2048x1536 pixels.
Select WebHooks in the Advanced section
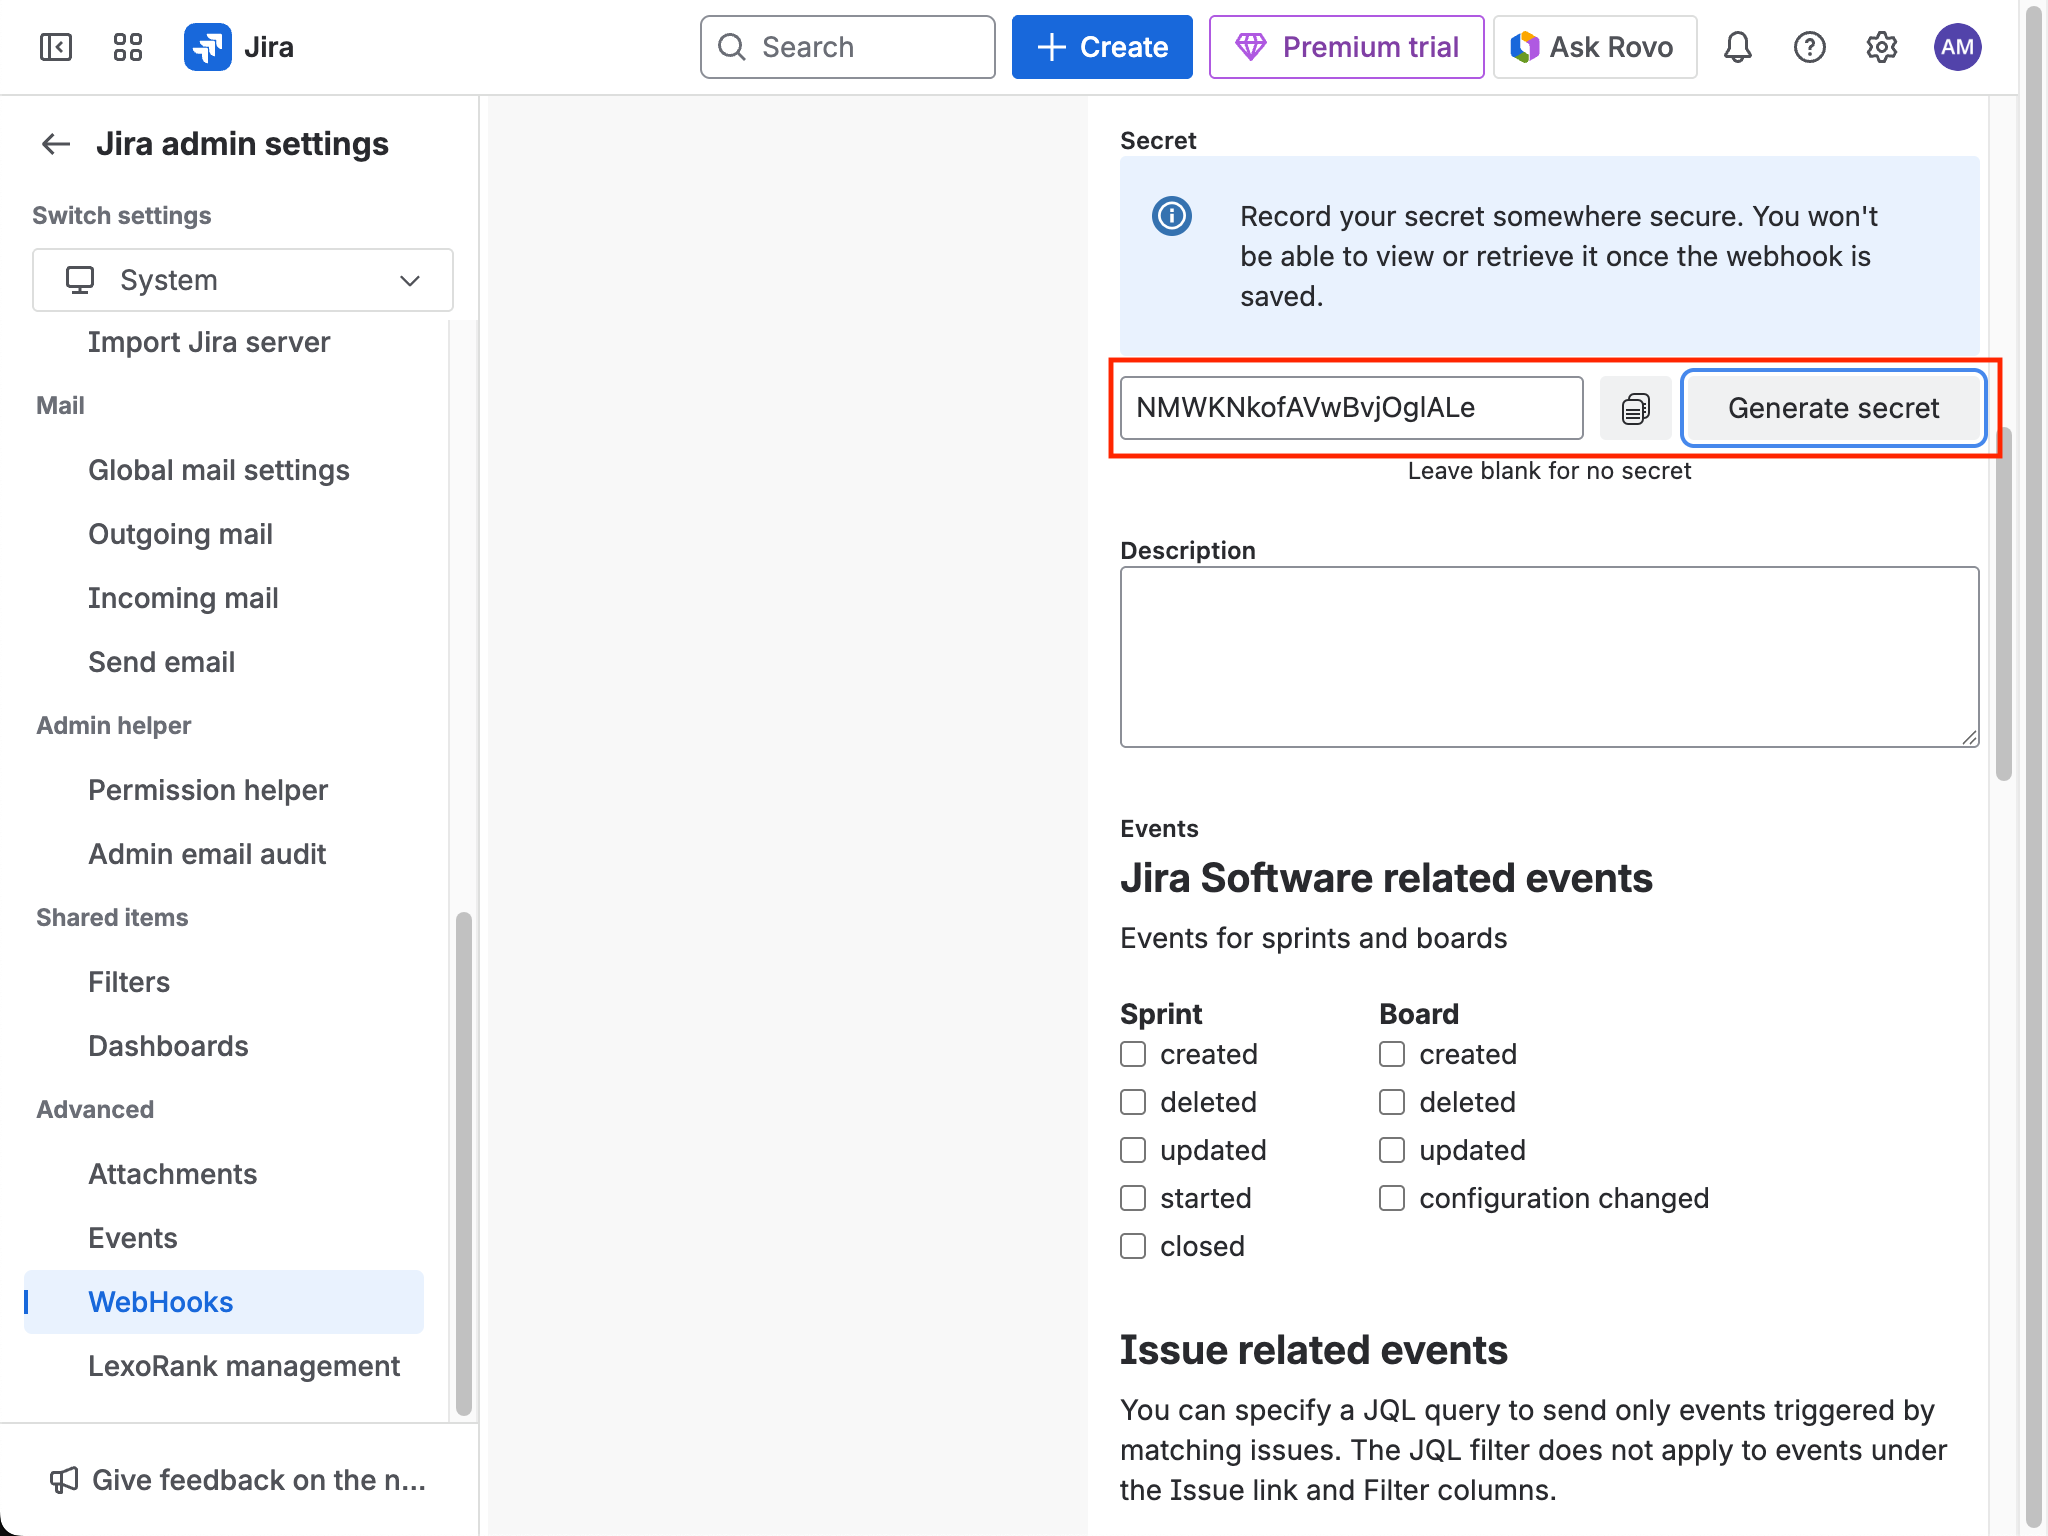point(160,1301)
